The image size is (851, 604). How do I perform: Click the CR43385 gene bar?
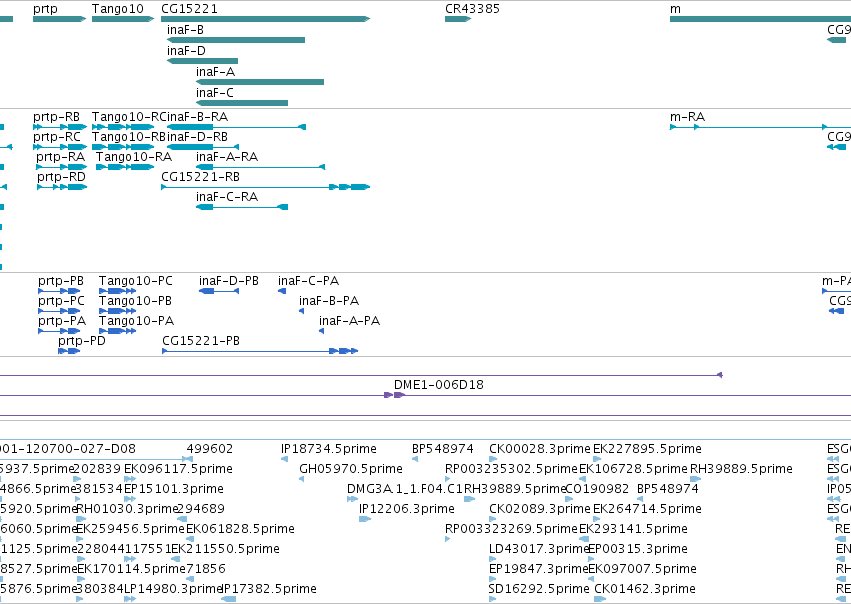click(458, 19)
